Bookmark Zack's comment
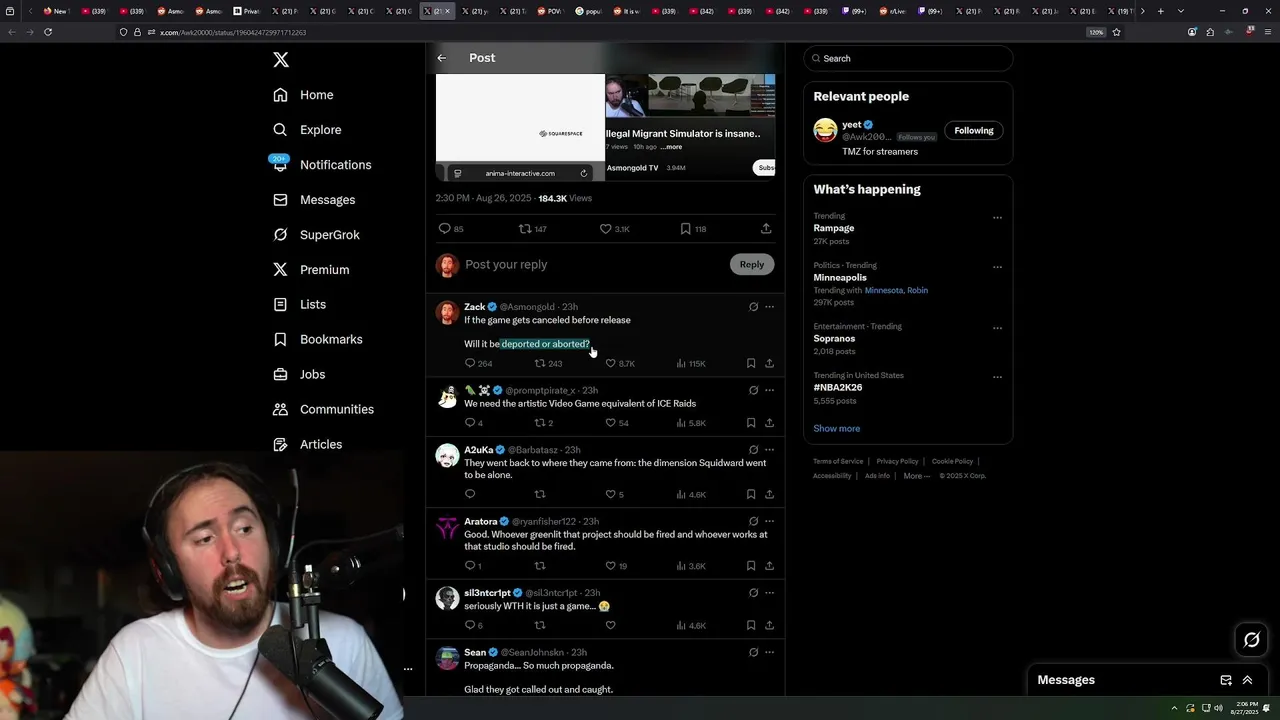1280x720 pixels. pyautogui.click(x=751, y=364)
